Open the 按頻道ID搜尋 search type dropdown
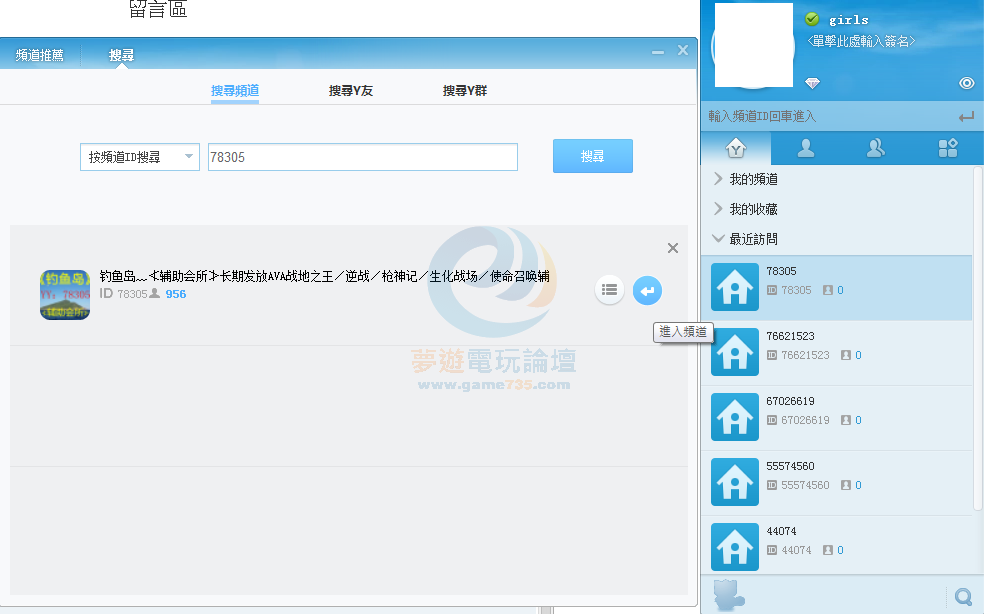This screenshot has width=984, height=614. click(x=140, y=157)
